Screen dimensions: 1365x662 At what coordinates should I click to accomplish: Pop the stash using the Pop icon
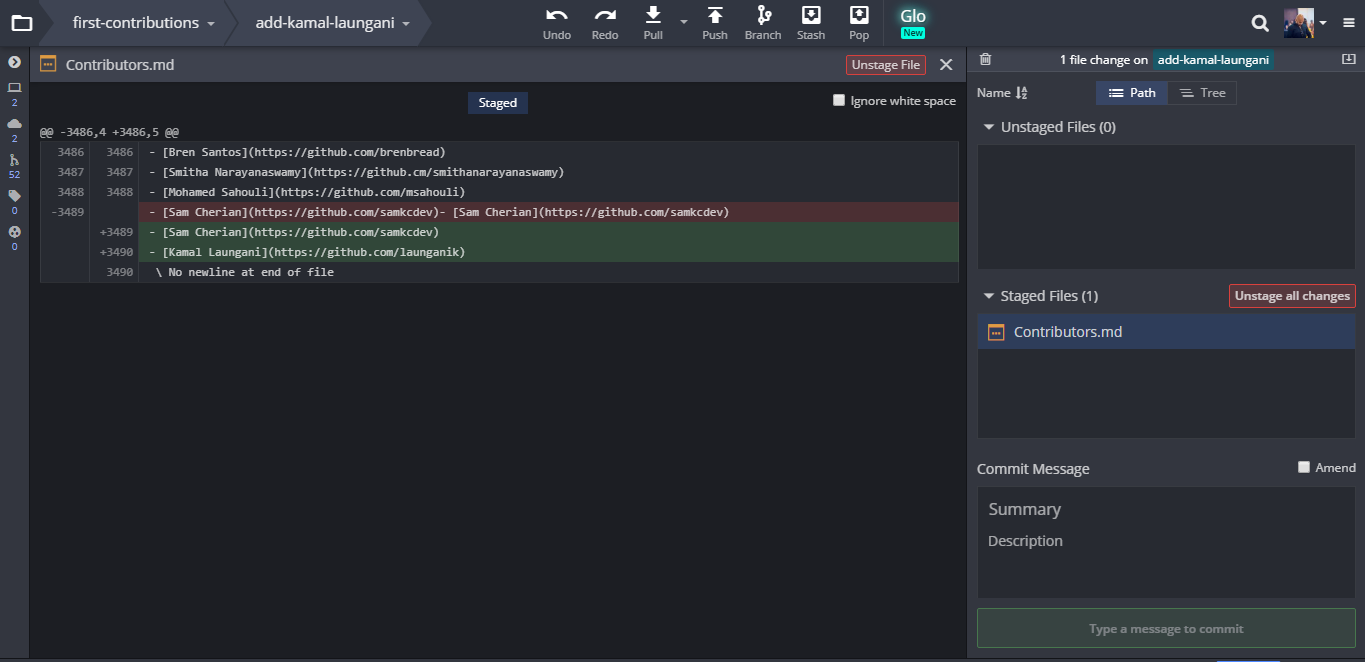[x=858, y=22]
